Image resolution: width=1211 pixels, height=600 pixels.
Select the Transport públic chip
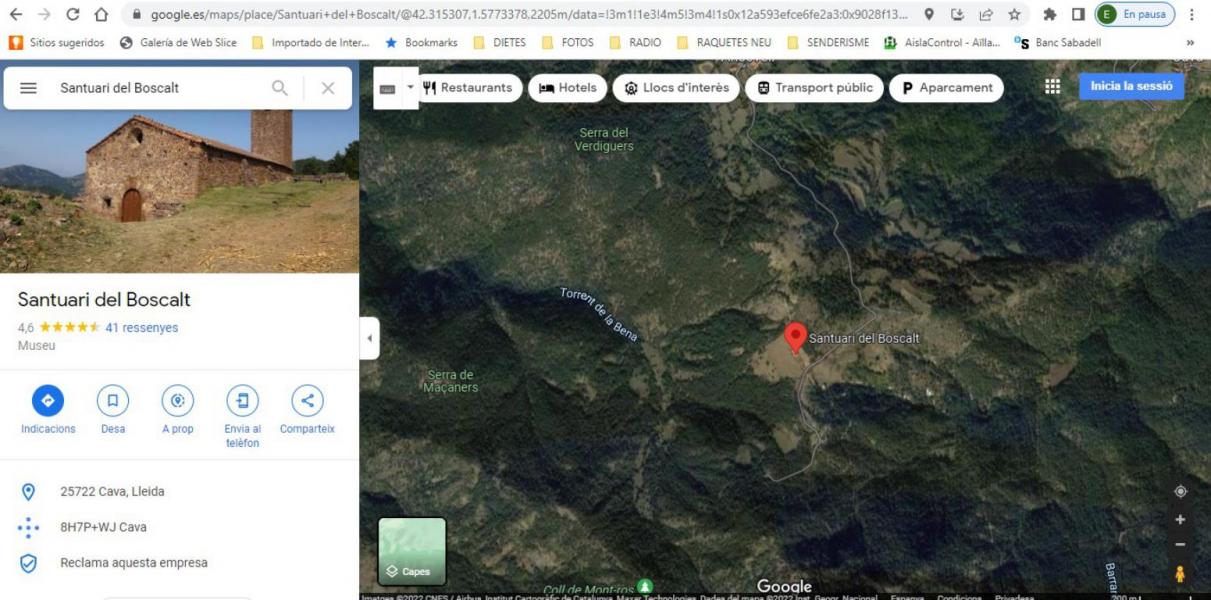coord(814,88)
